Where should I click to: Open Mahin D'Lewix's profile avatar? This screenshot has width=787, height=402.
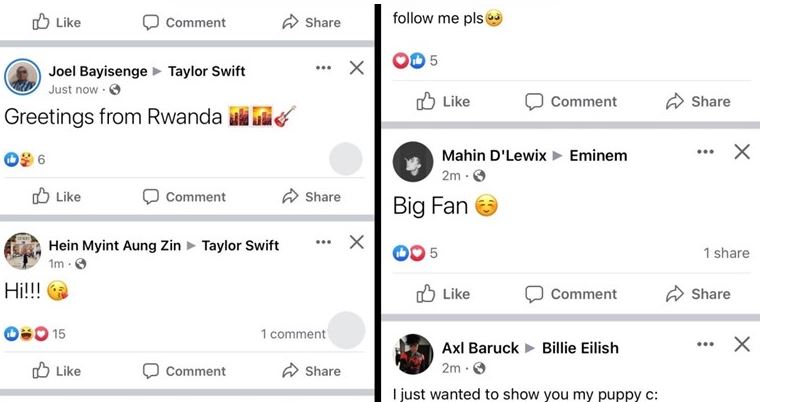click(x=412, y=162)
